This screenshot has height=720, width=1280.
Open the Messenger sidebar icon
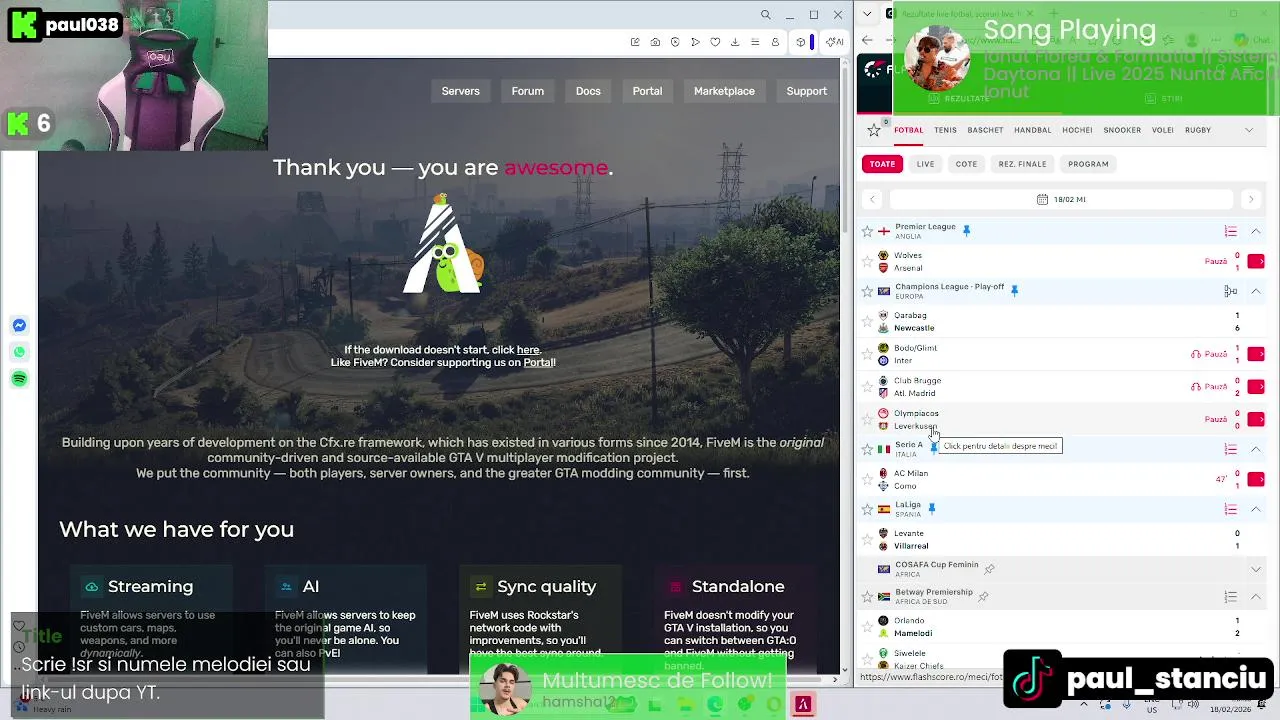(19, 325)
